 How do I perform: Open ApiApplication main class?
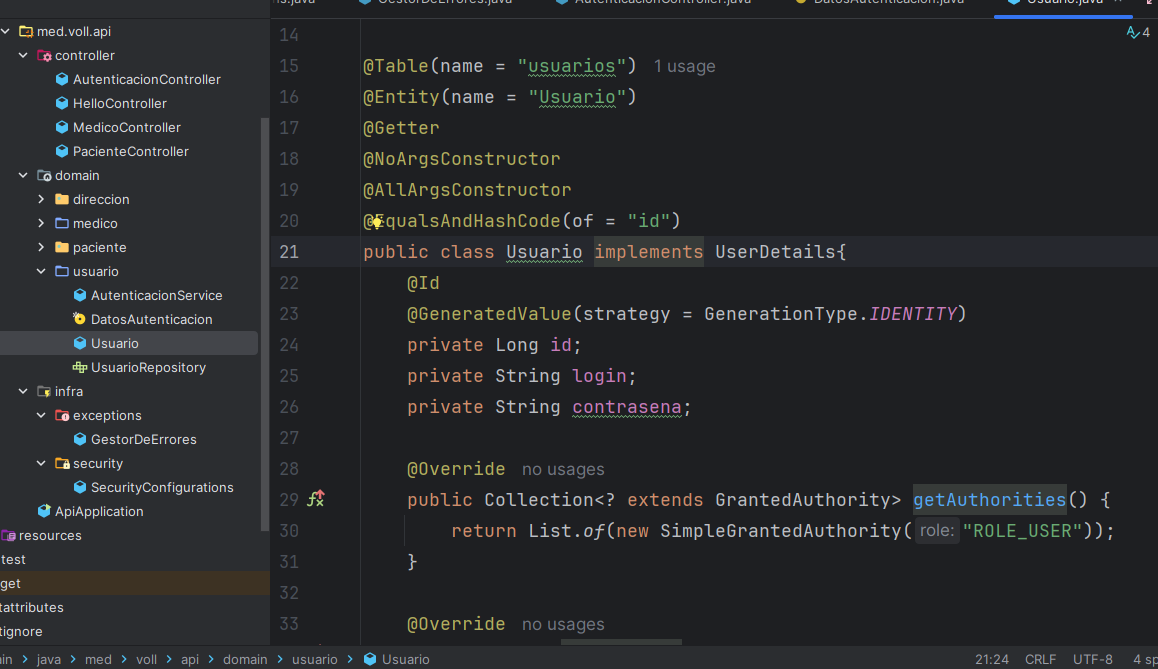click(x=99, y=512)
